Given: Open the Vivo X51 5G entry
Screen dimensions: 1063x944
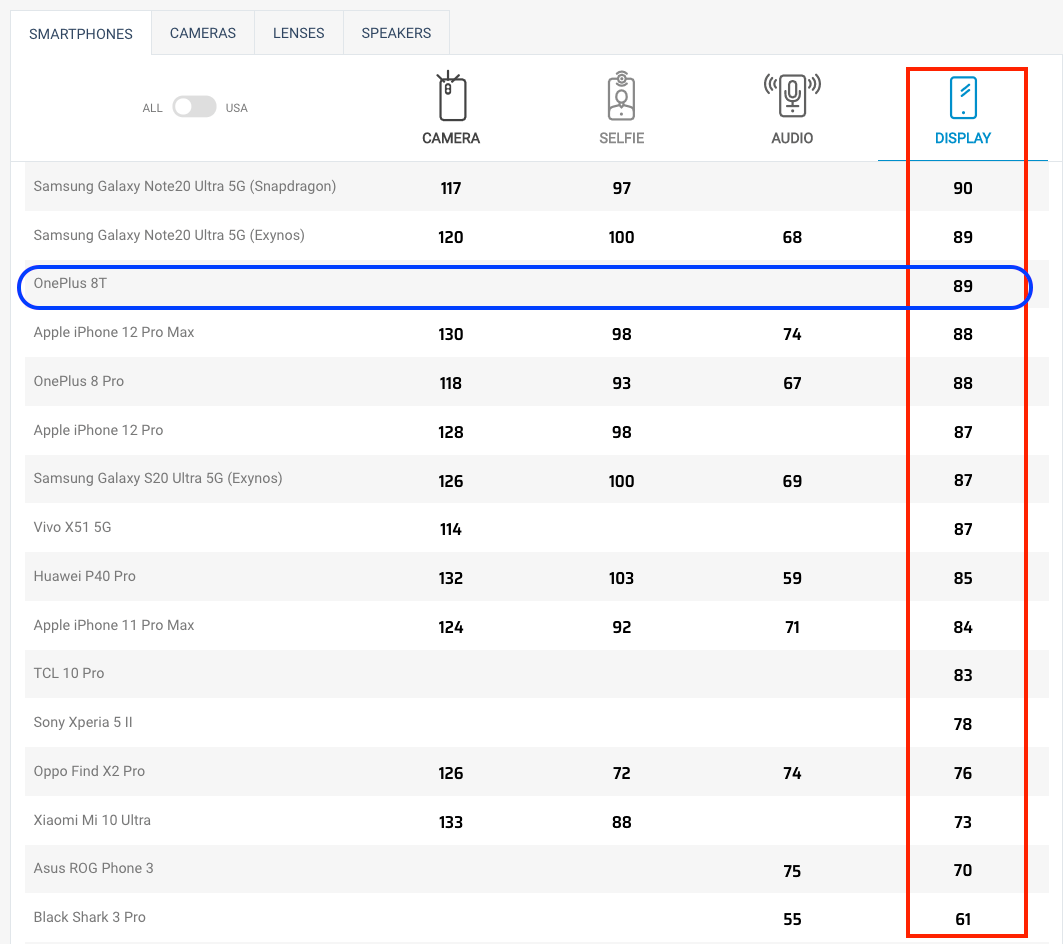Looking at the screenshot, I should pos(73,527).
